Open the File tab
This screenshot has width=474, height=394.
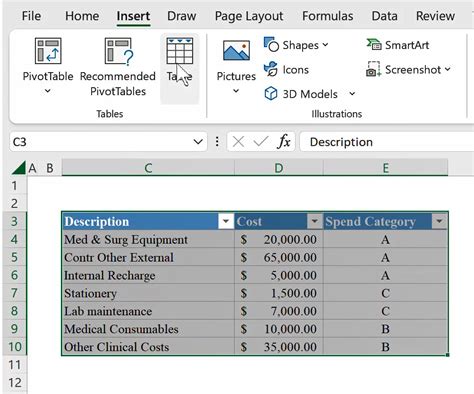click(31, 16)
